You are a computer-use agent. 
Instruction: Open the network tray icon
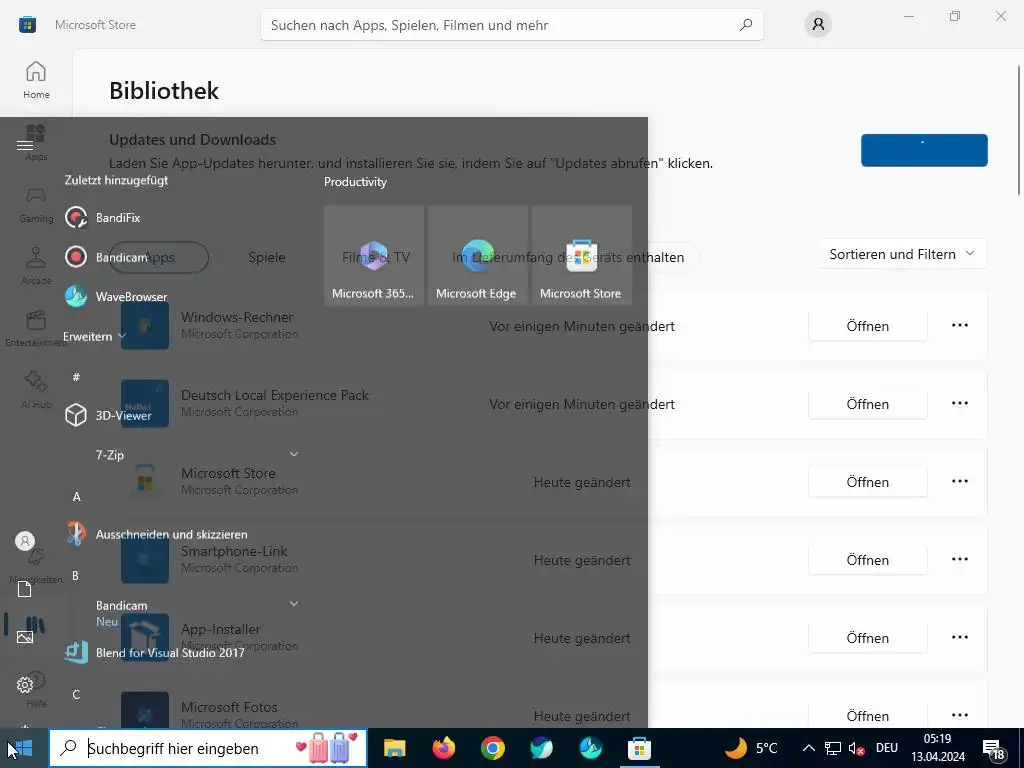click(833, 748)
